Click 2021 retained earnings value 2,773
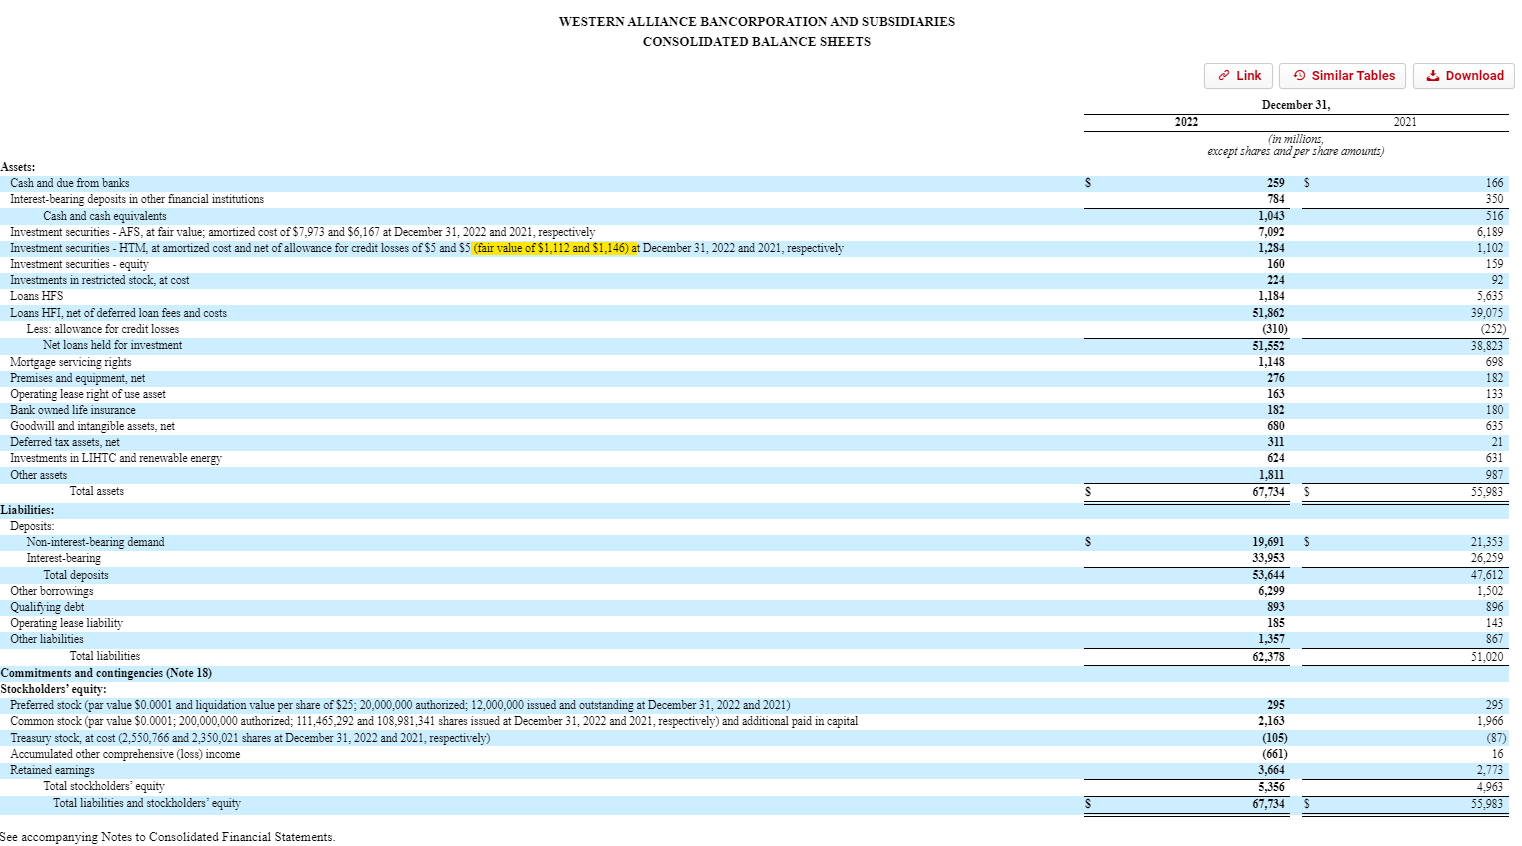 pos(1489,770)
